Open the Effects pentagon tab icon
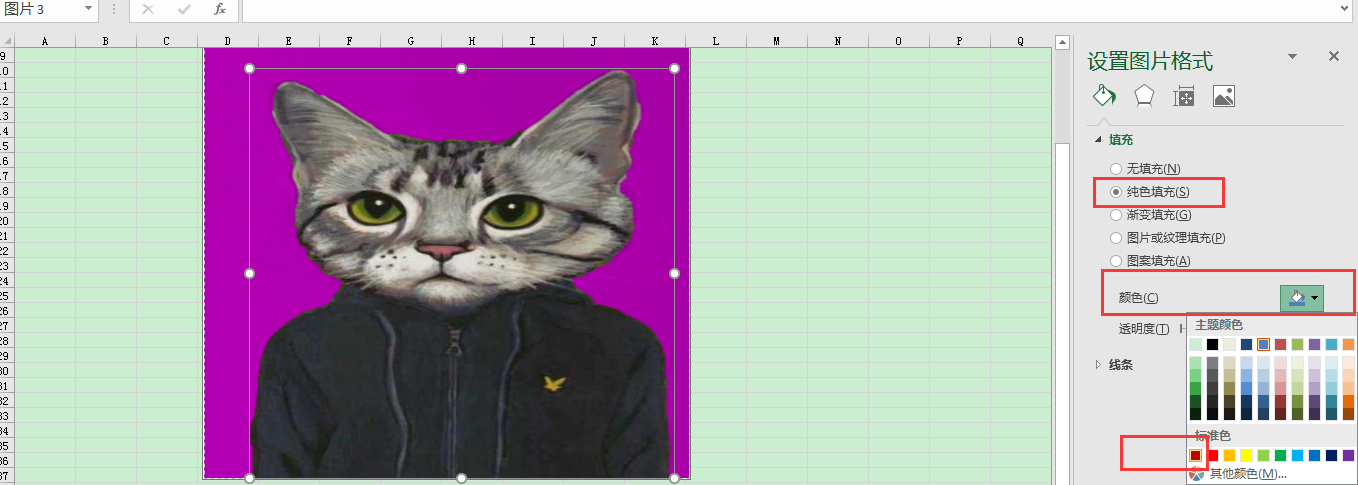The width and height of the screenshot is (1358, 485). pos(1144,96)
